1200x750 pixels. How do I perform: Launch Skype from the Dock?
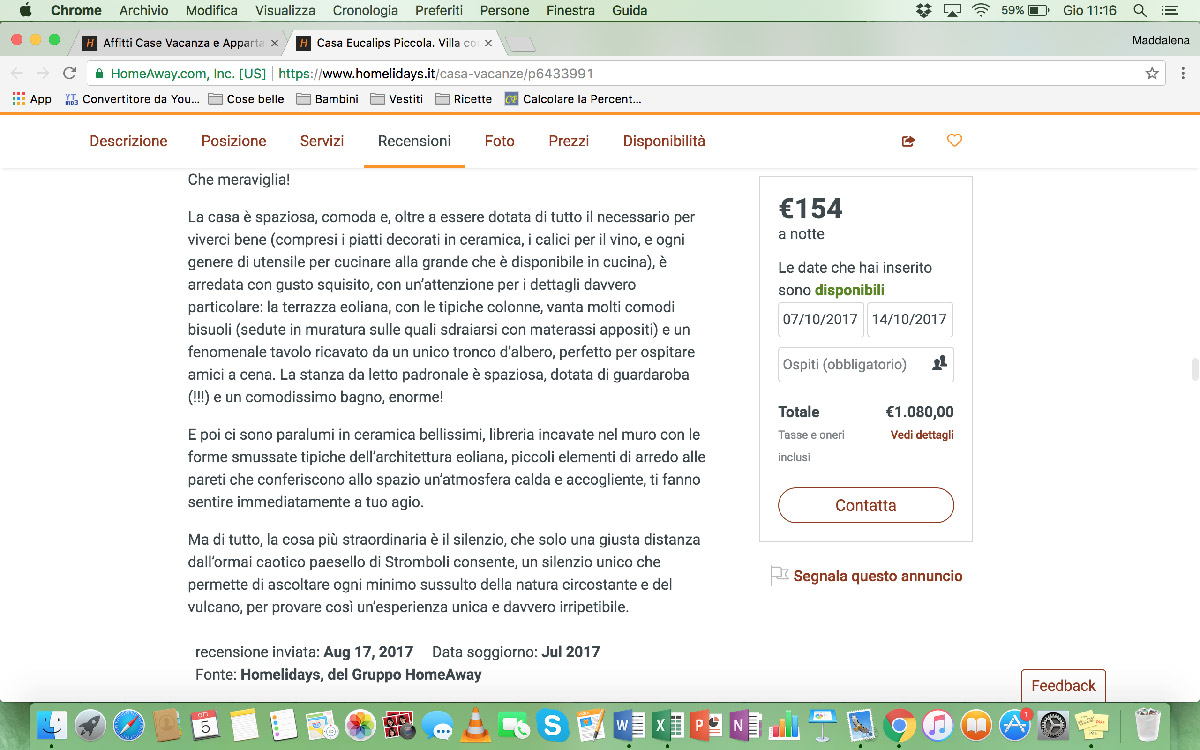[552, 724]
